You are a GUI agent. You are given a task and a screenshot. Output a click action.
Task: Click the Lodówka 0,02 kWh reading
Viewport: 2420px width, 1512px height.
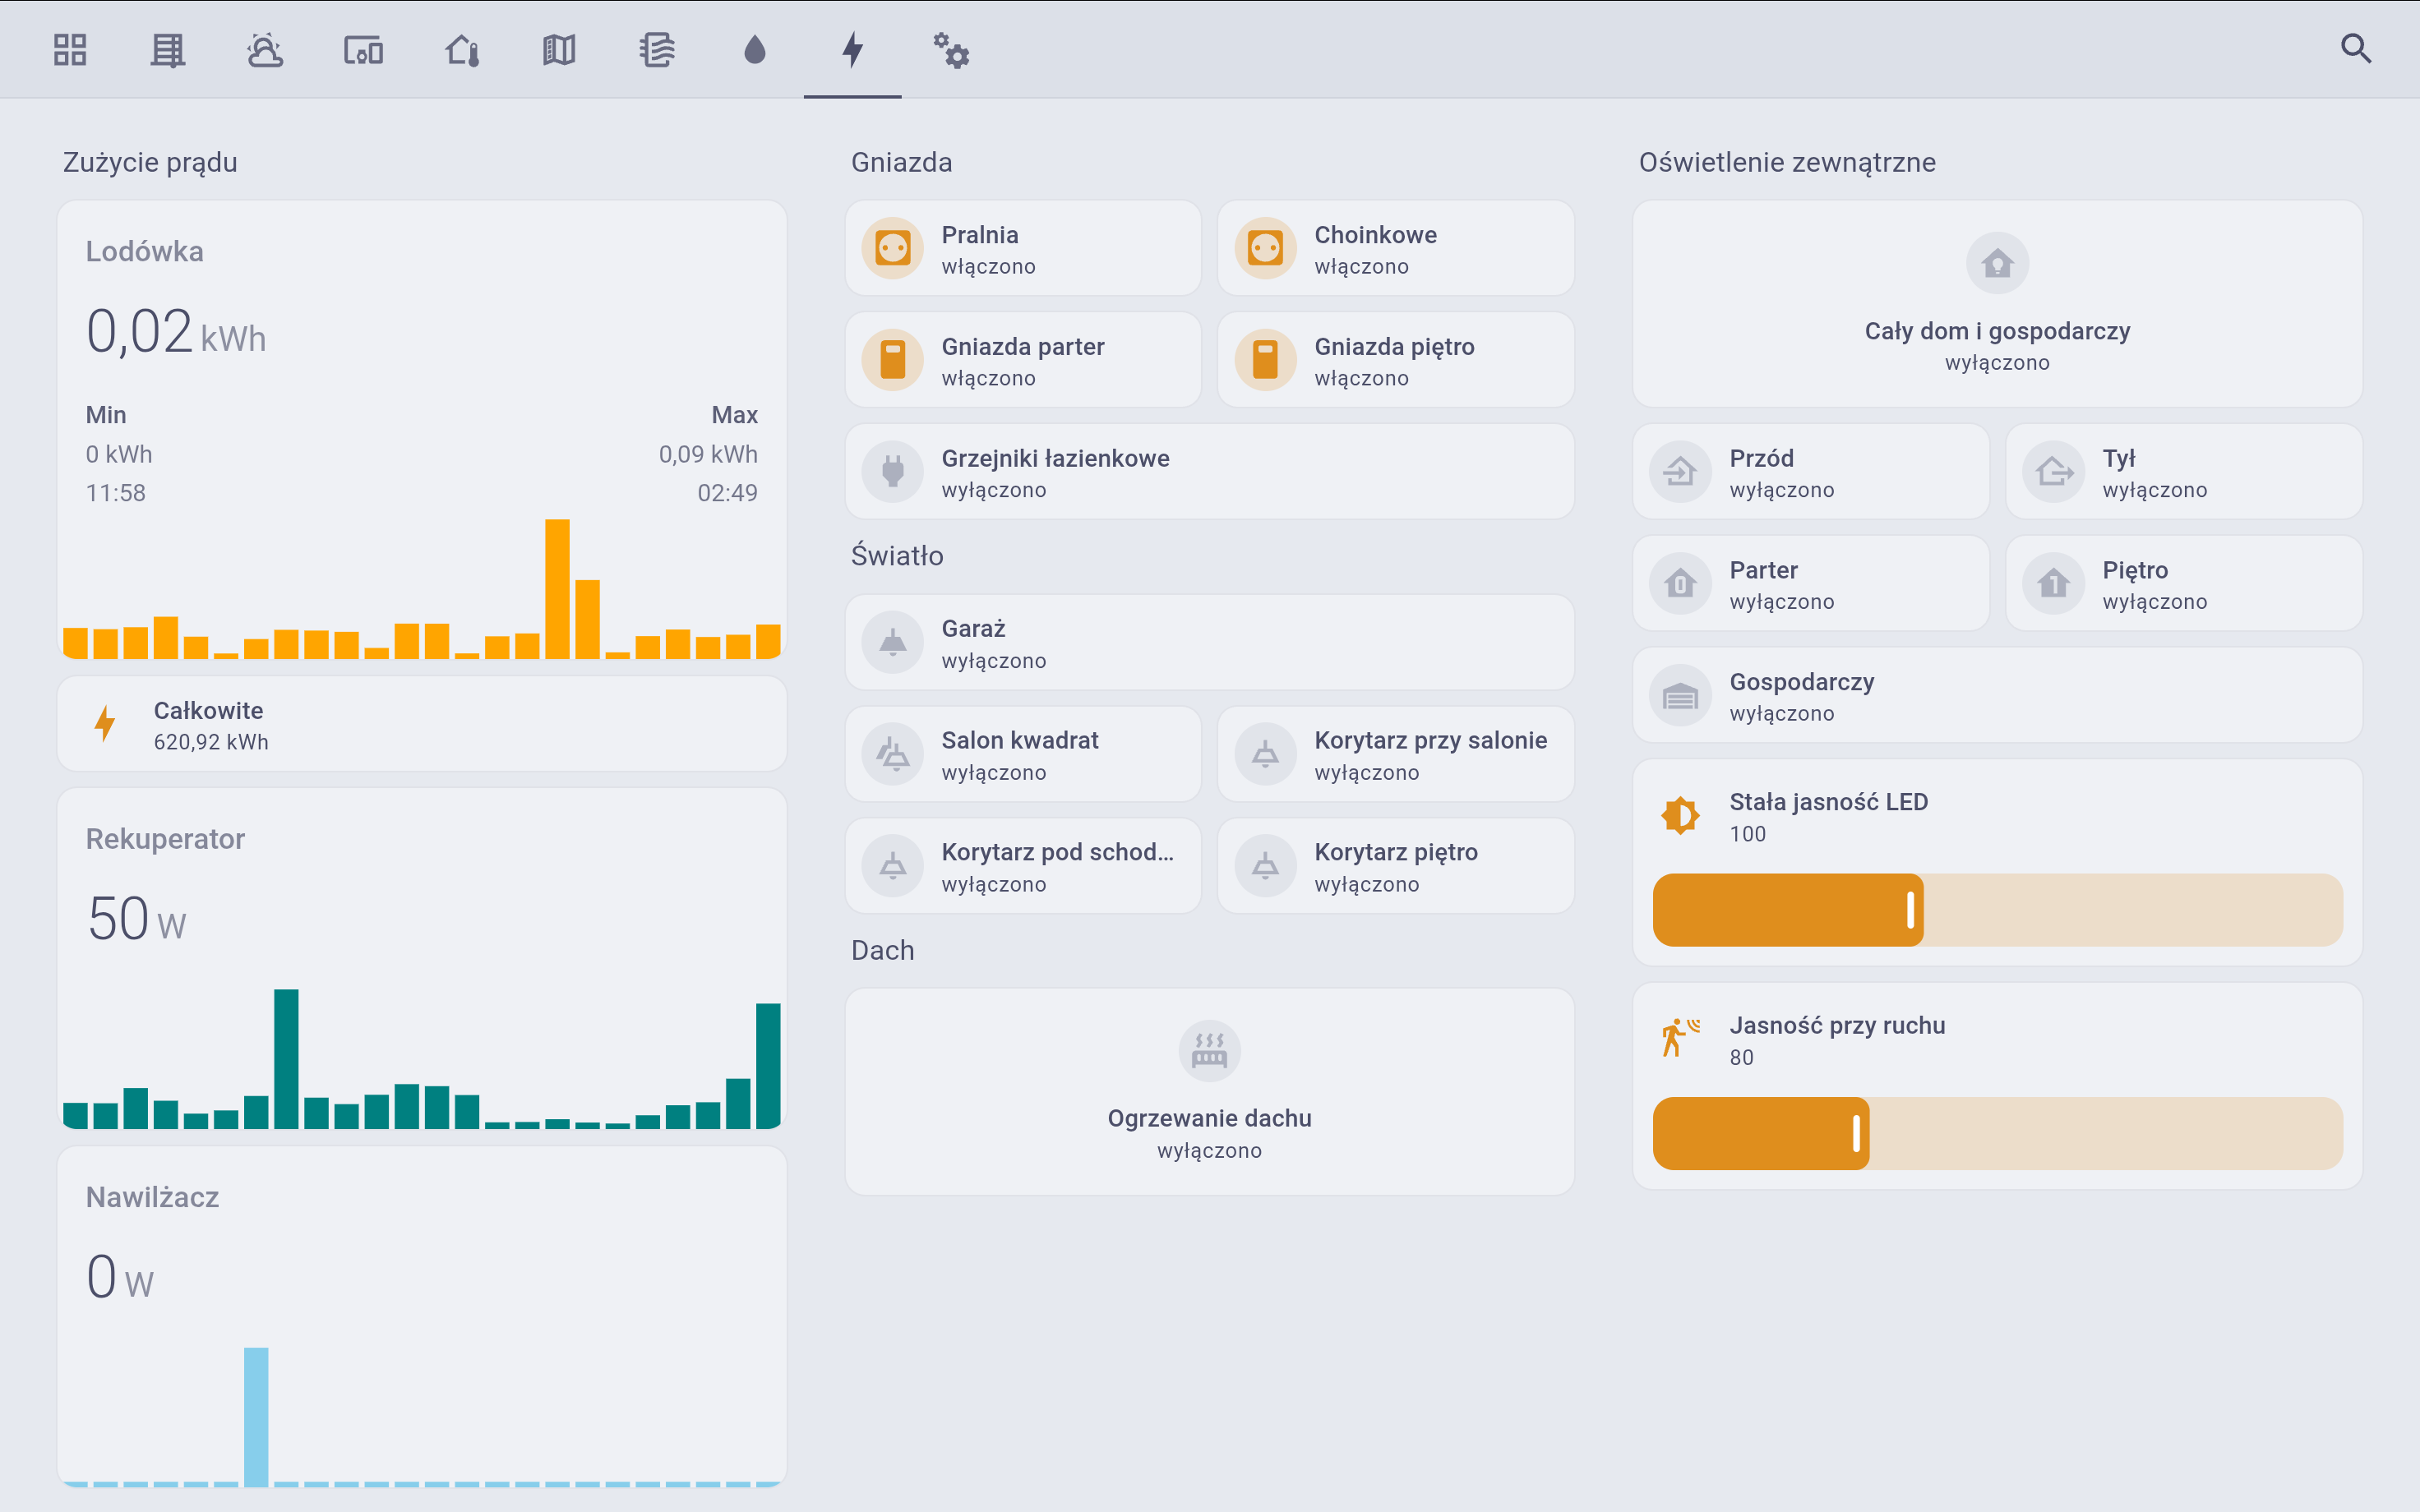coord(176,332)
